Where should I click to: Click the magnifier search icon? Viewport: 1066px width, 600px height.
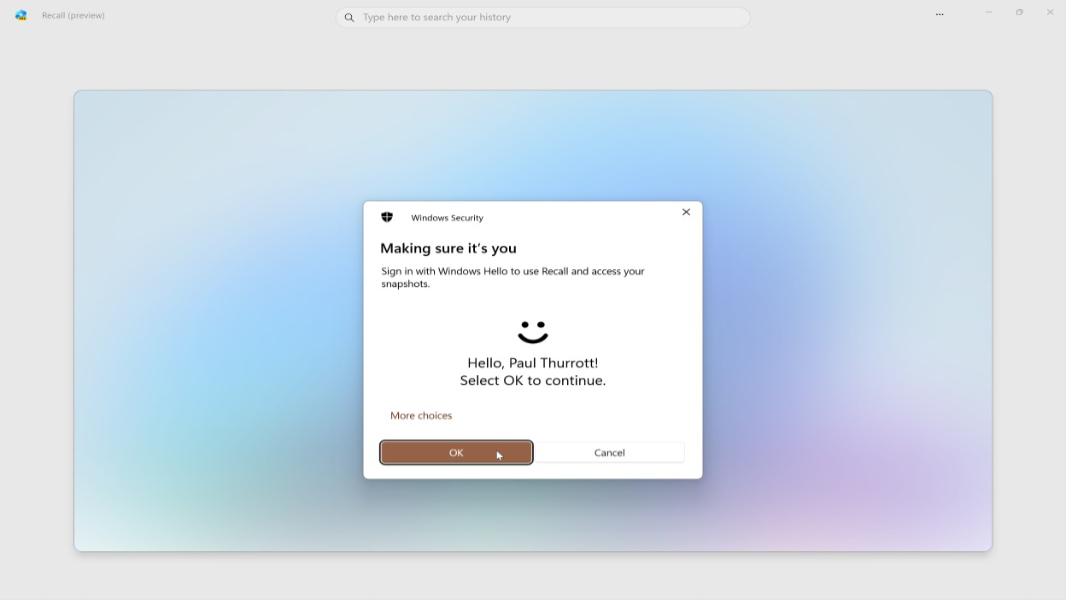(x=349, y=18)
